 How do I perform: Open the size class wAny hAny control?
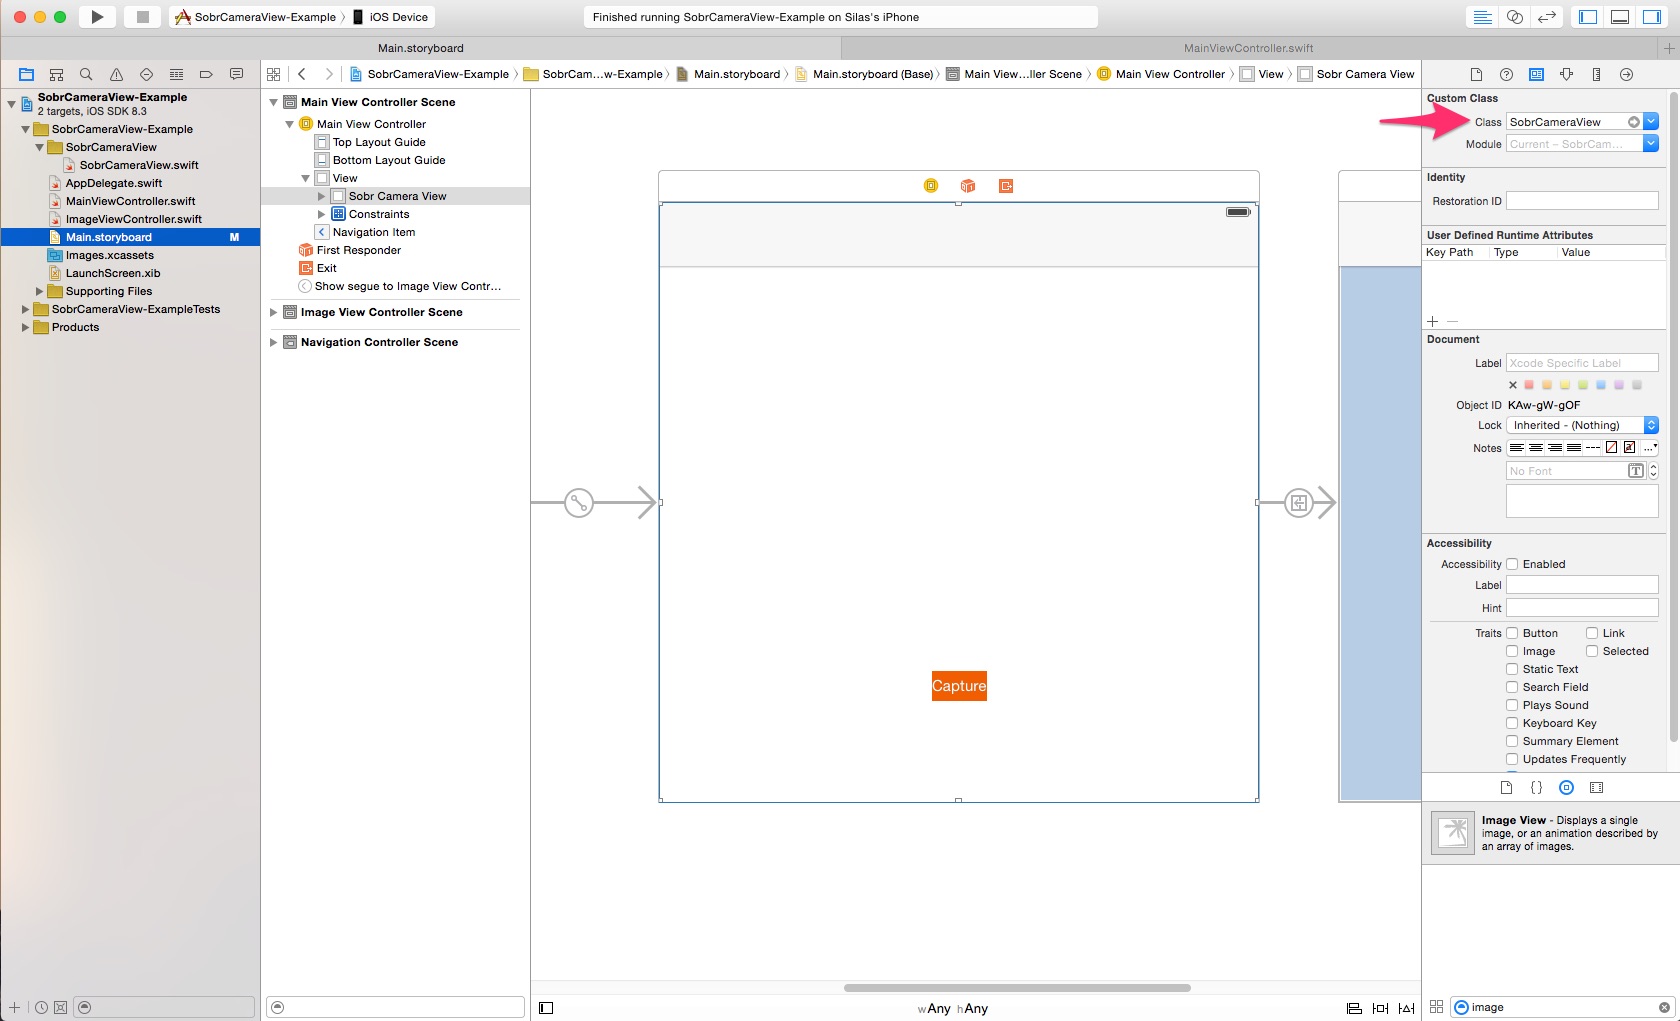click(953, 1008)
